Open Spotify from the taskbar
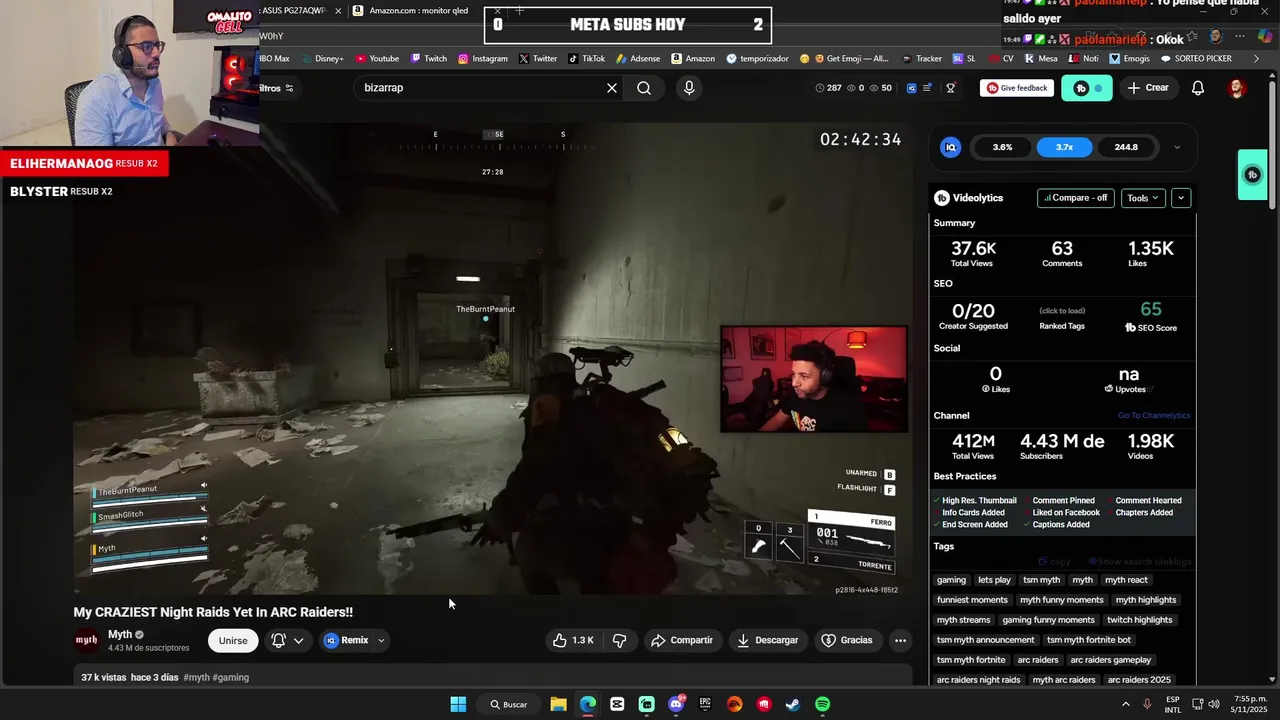 pos(822,704)
